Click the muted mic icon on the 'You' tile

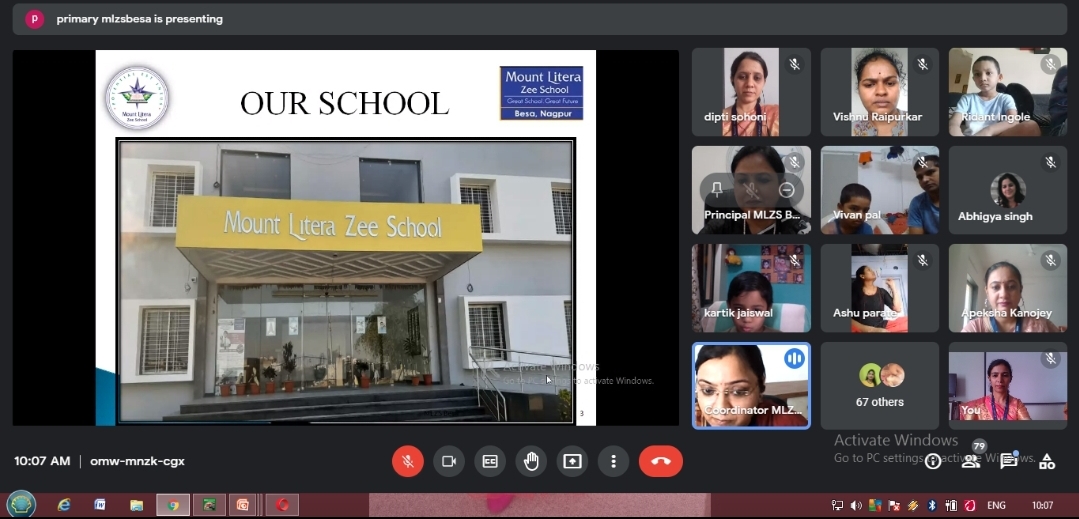point(1050,359)
